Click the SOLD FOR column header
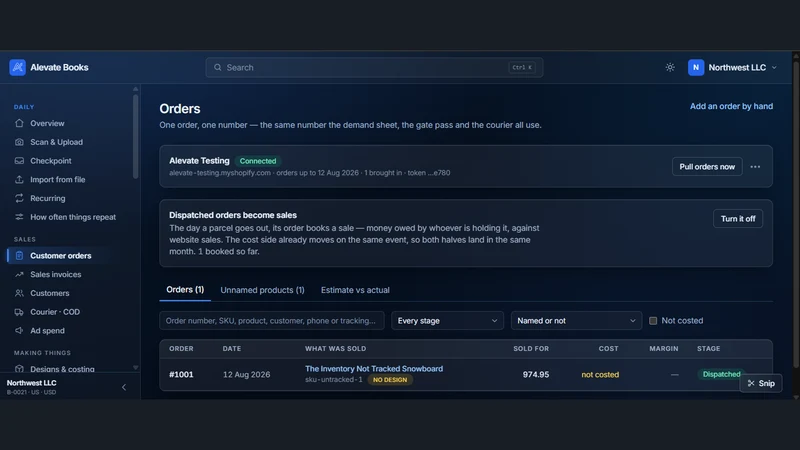This screenshot has height=450, width=800. click(531, 348)
